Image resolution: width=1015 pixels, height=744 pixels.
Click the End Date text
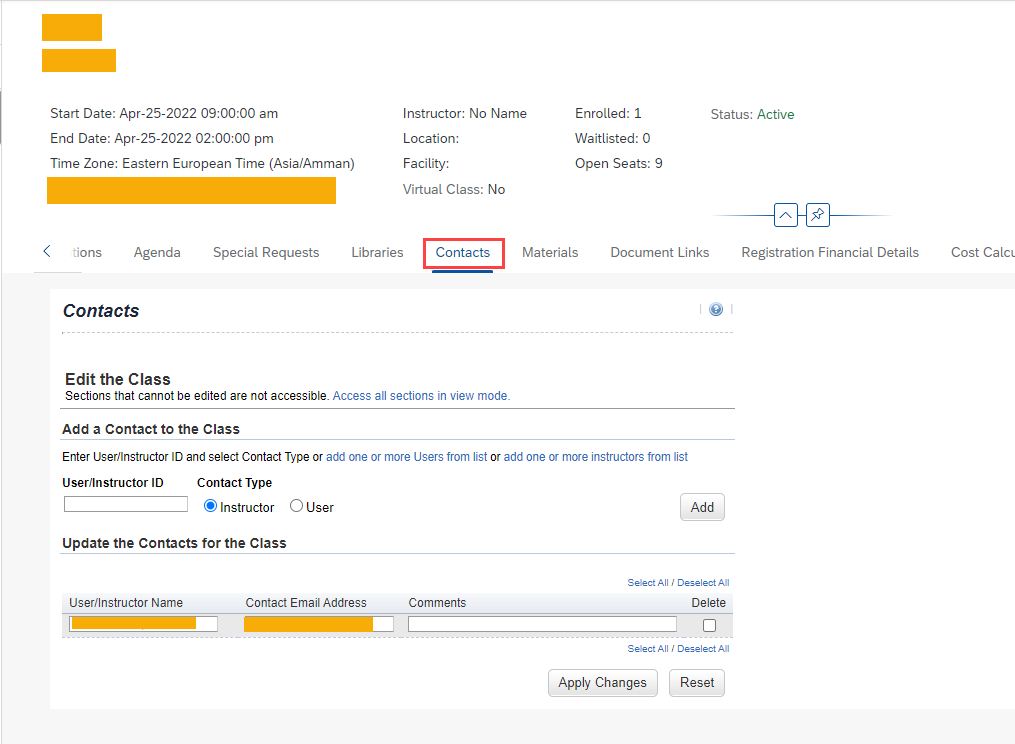(162, 138)
